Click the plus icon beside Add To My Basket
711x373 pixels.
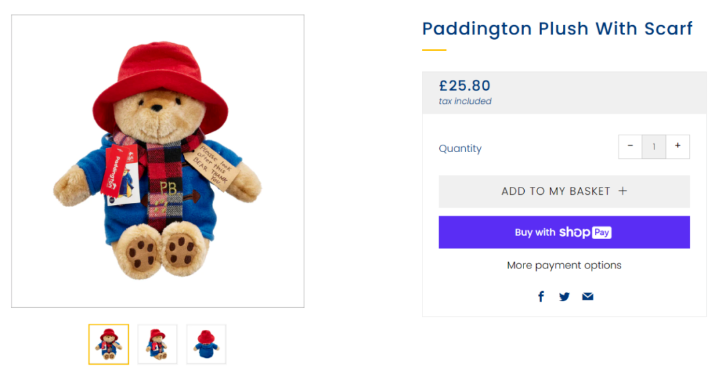point(623,191)
